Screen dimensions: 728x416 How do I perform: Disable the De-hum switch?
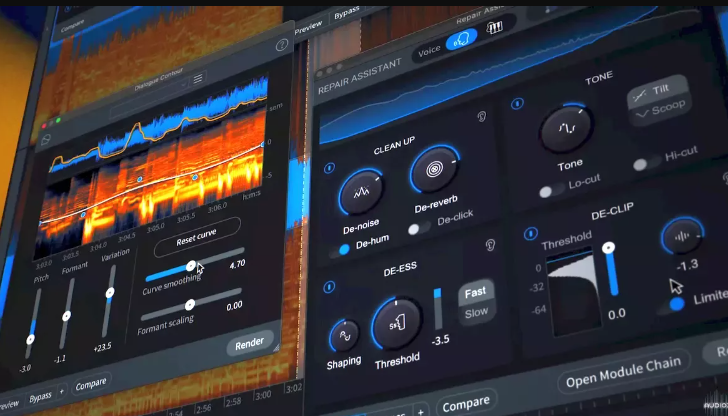click(340, 251)
